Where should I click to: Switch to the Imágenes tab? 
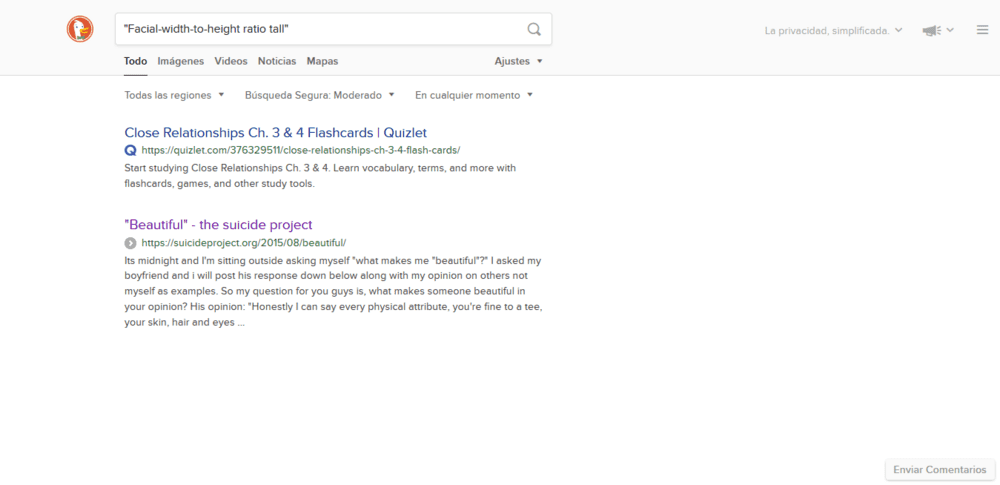tap(180, 61)
